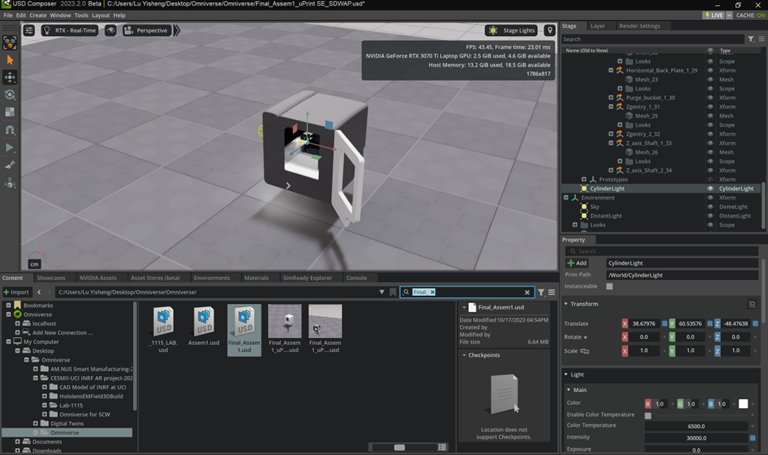The image size is (768, 455).
Task: Click the LIVE session button
Action: 714,15
